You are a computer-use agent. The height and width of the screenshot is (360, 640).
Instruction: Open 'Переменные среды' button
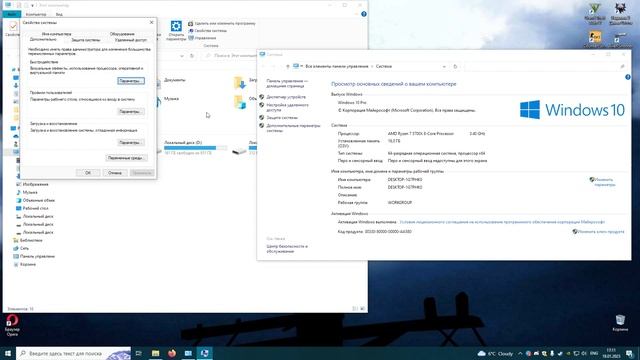126,158
